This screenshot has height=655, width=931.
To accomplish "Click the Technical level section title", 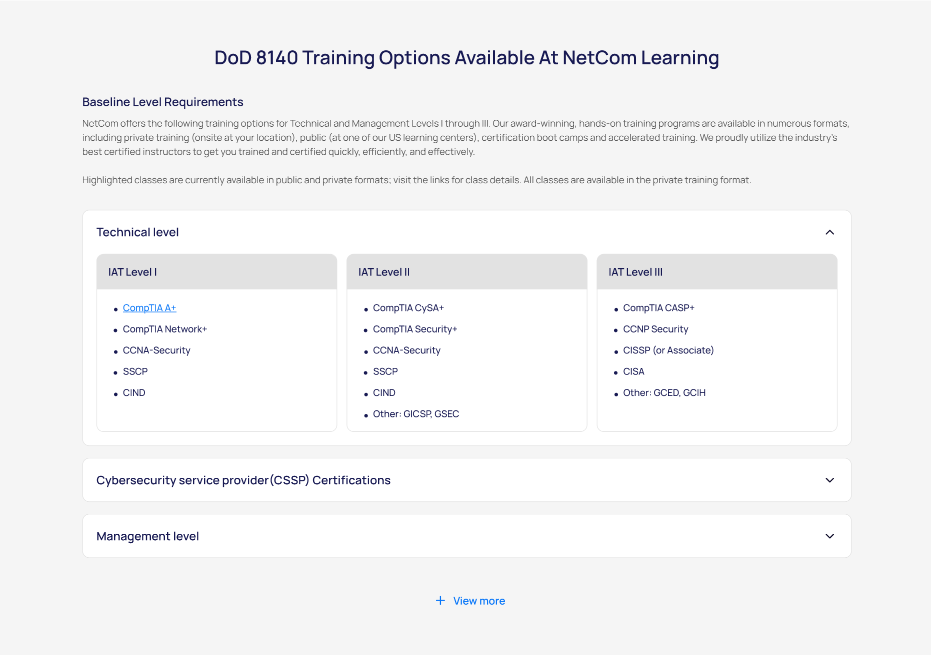I will pos(138,232).
